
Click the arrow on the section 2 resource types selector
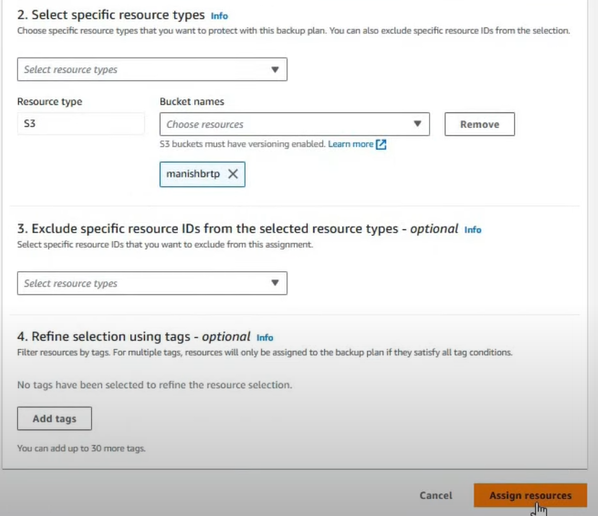275,69
